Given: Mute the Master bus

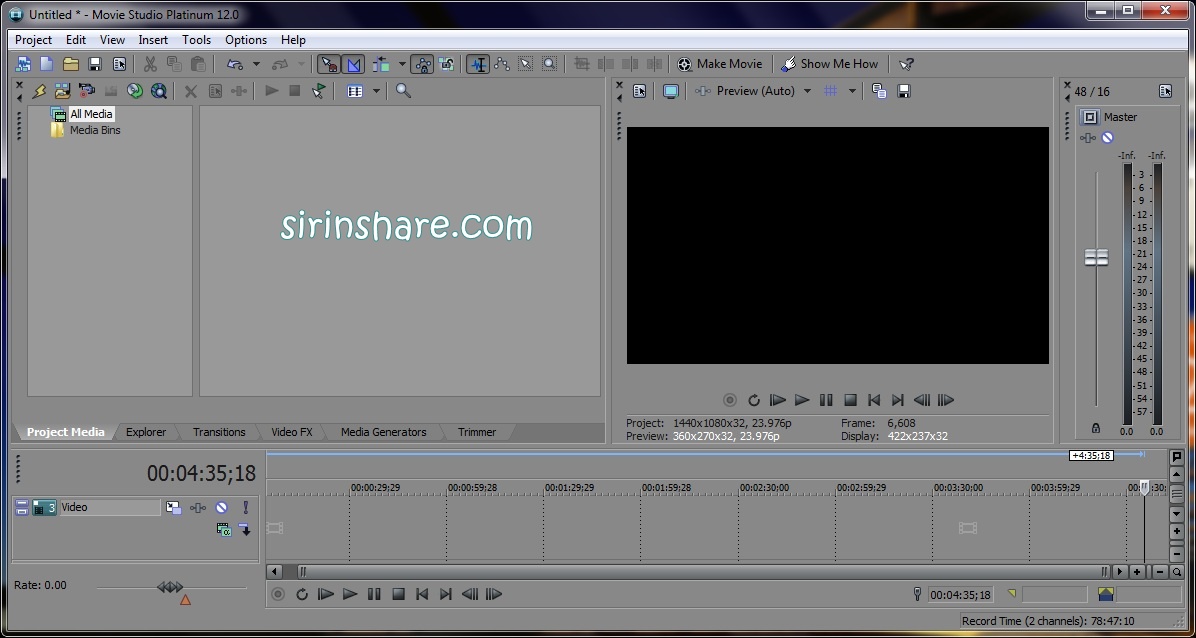Looking at the screenshot, I should tap(1108, 137).
